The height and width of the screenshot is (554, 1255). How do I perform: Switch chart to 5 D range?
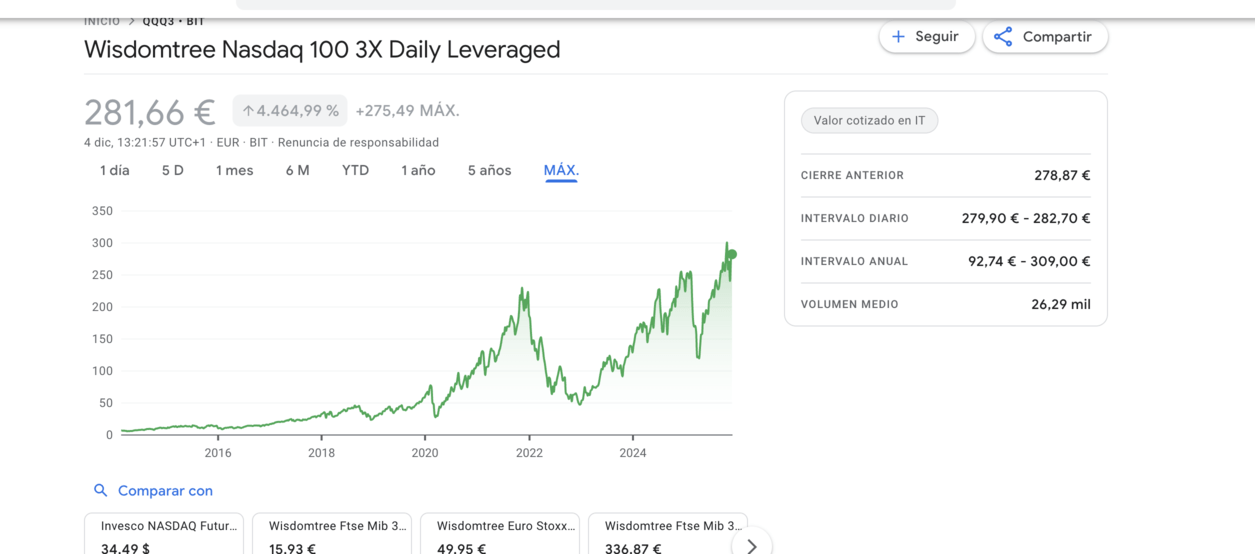173,171
